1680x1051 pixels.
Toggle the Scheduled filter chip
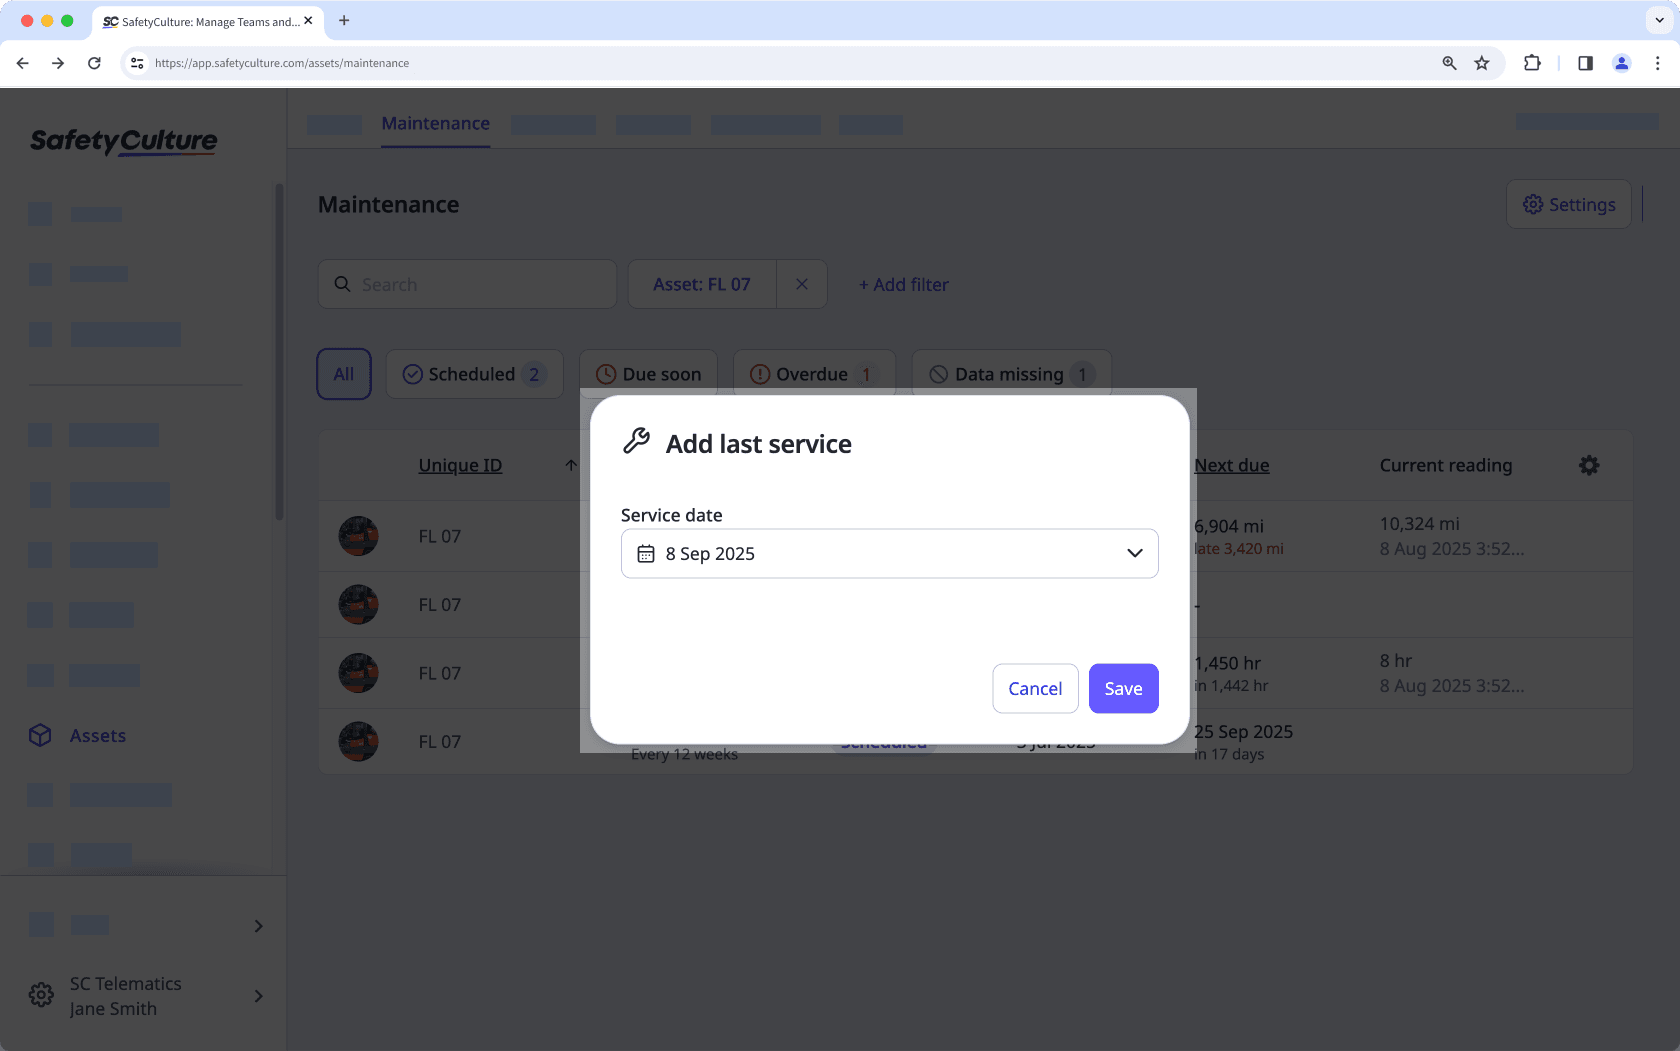(x=474, y=373)
